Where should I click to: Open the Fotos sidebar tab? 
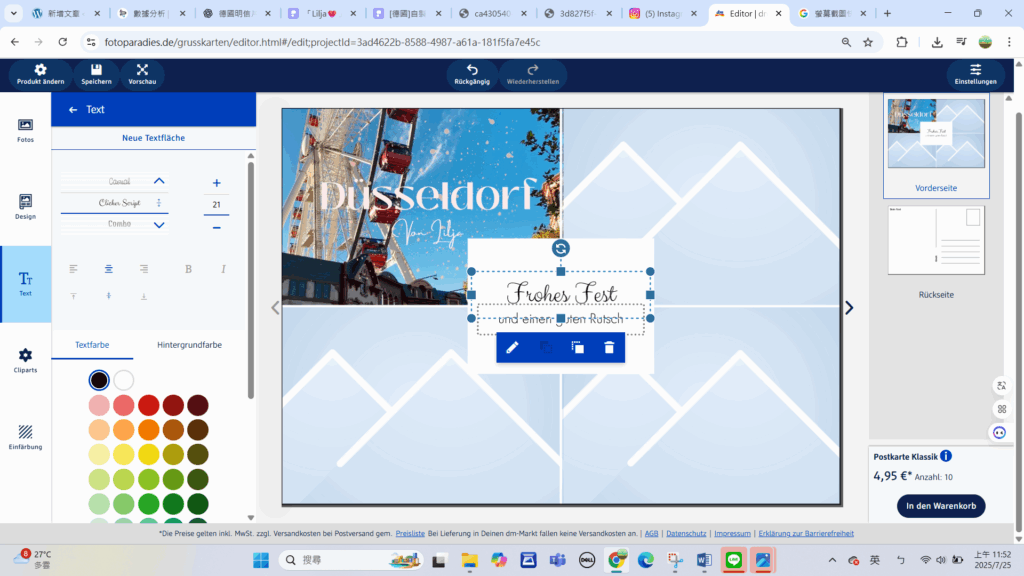click(x=26, y=130)
